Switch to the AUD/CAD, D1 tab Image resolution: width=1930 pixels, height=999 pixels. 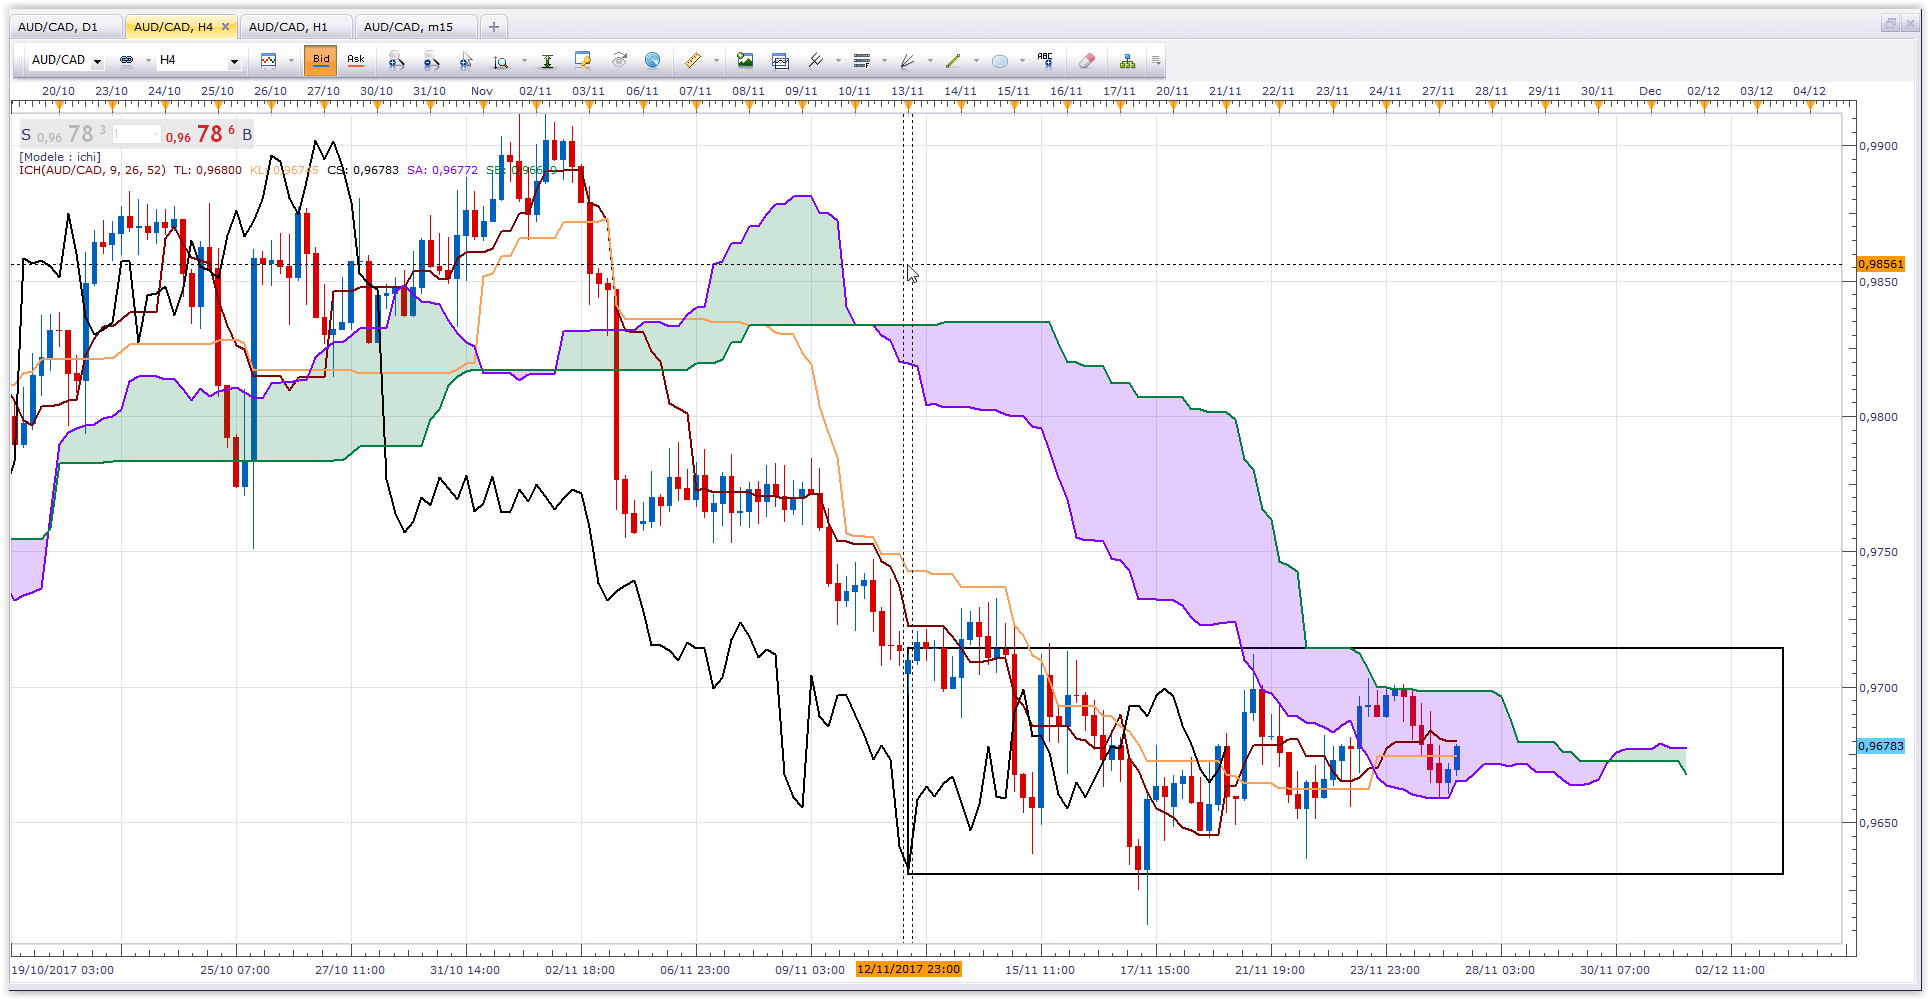[x=66, y=27]
